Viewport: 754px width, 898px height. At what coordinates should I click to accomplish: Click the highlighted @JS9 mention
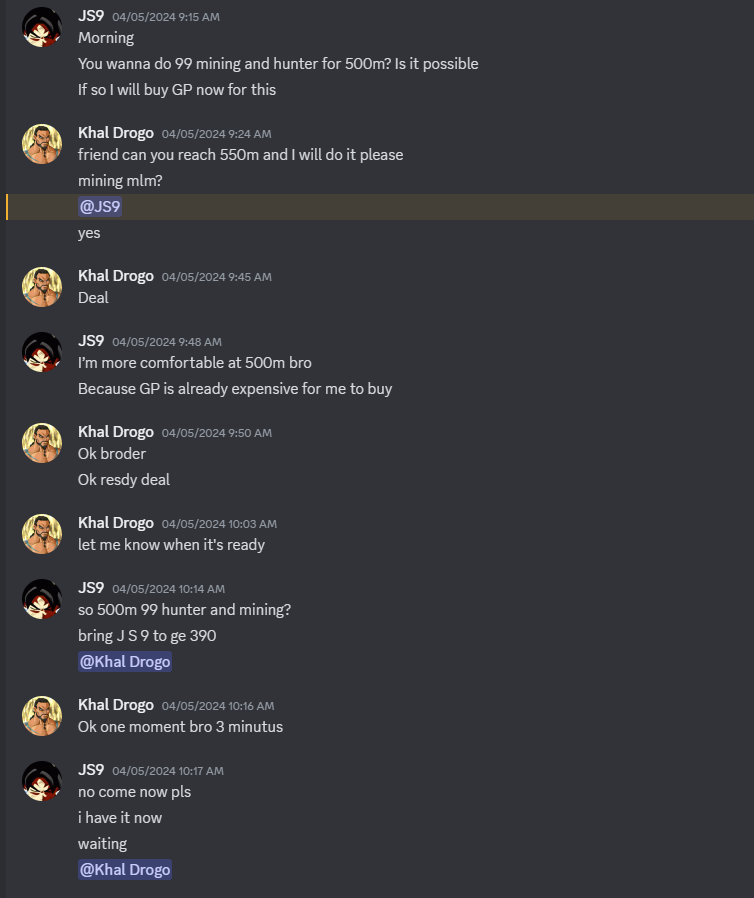point(100,206)
